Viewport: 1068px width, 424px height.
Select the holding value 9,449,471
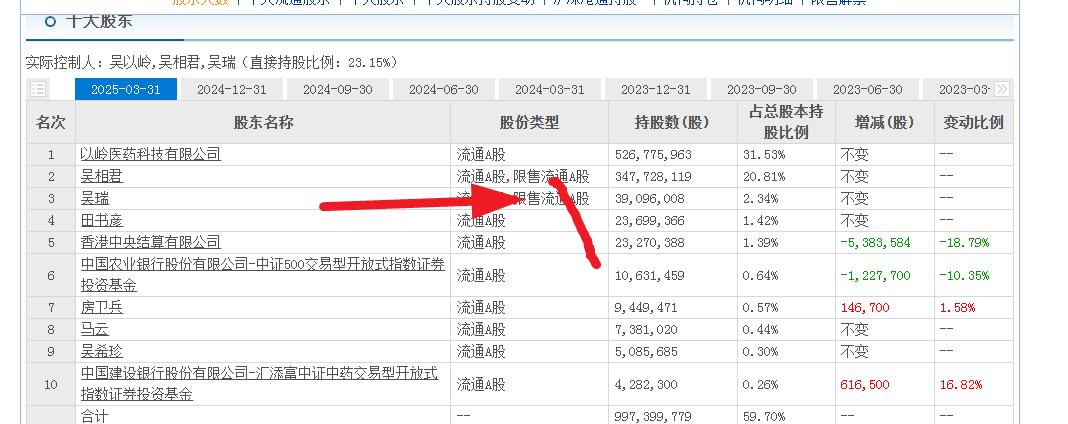click(646, 308)
